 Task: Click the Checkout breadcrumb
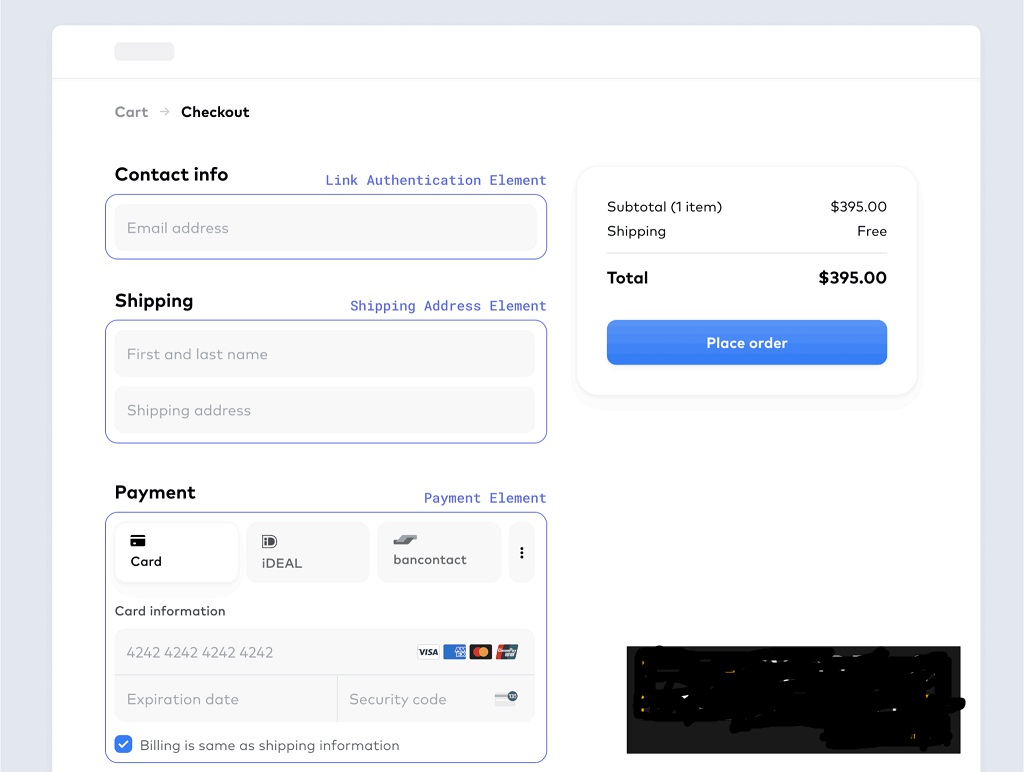click(x=215, y=112)
